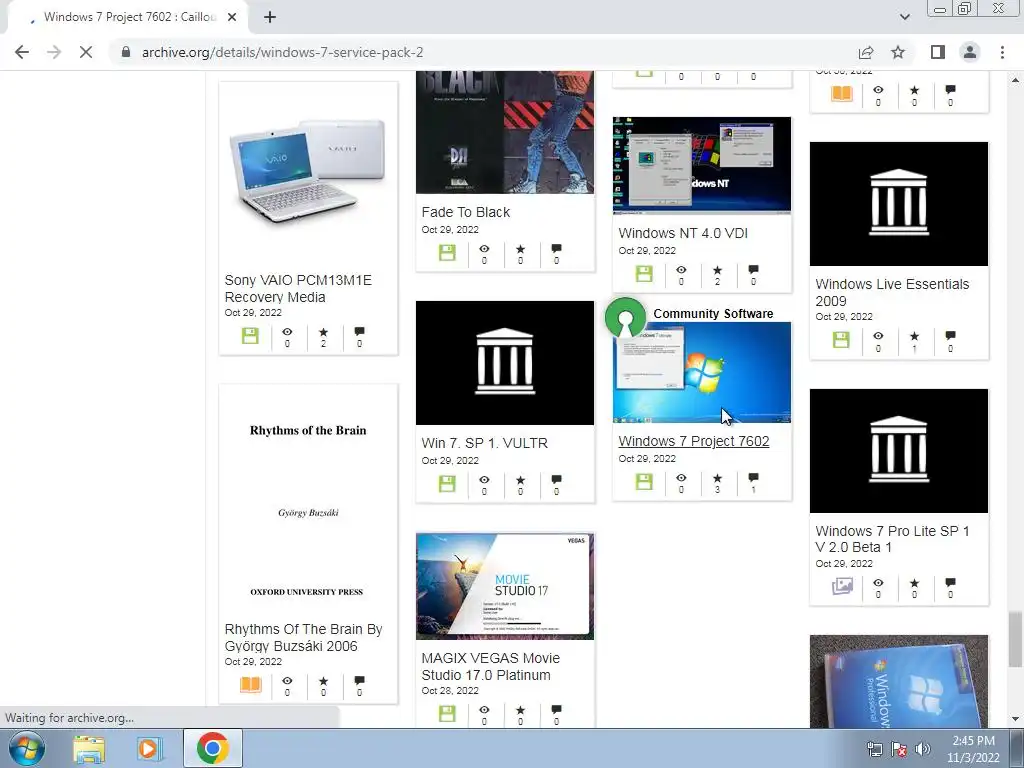Click the Community Software collection badge
This screenshot has width=1024, height=768.
(626, 317)
